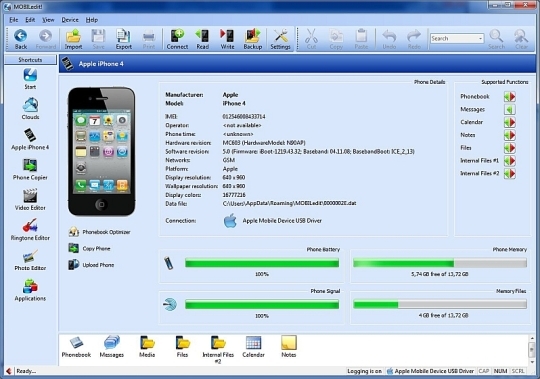Open the Video Editor shortcut
The width and height of the screenshot is (540, 379).
[x=30, y=200]
